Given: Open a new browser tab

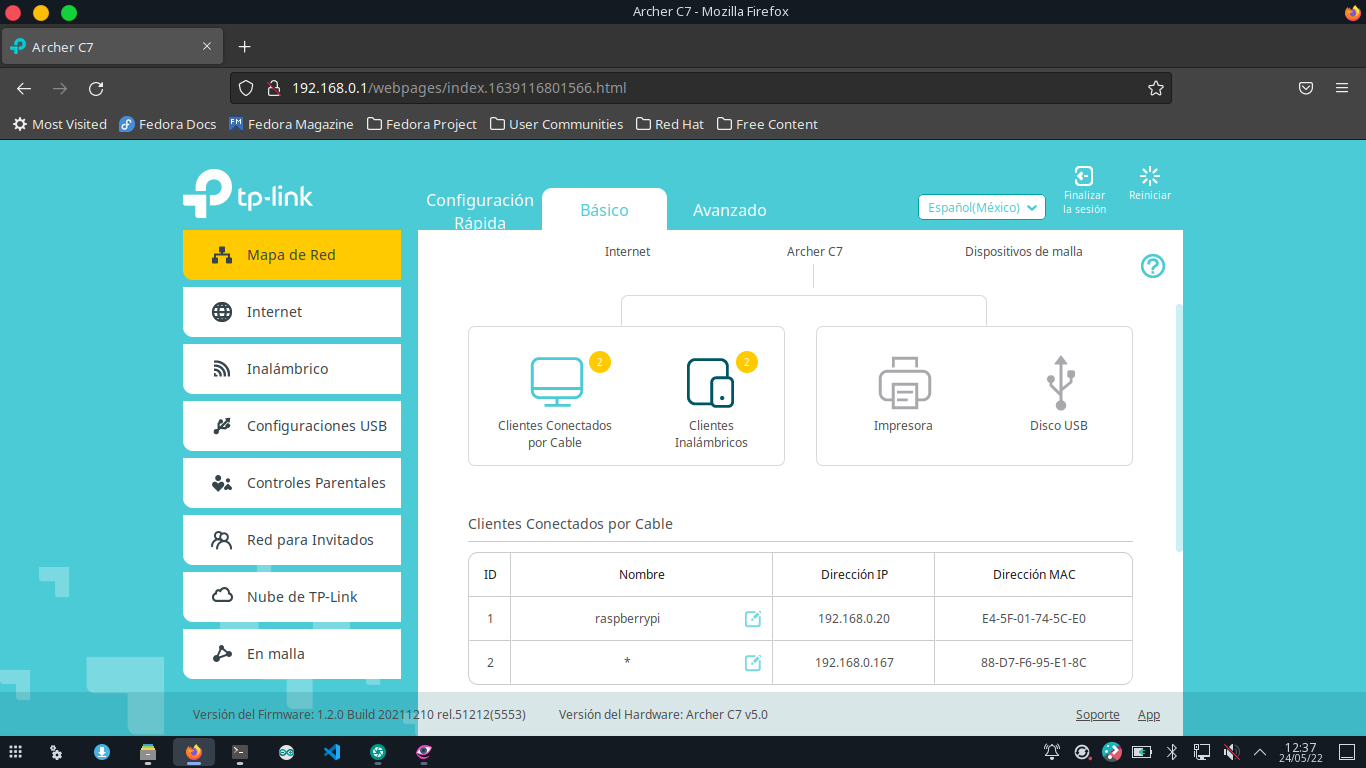Looking at the screenshot, I should 245,47.
